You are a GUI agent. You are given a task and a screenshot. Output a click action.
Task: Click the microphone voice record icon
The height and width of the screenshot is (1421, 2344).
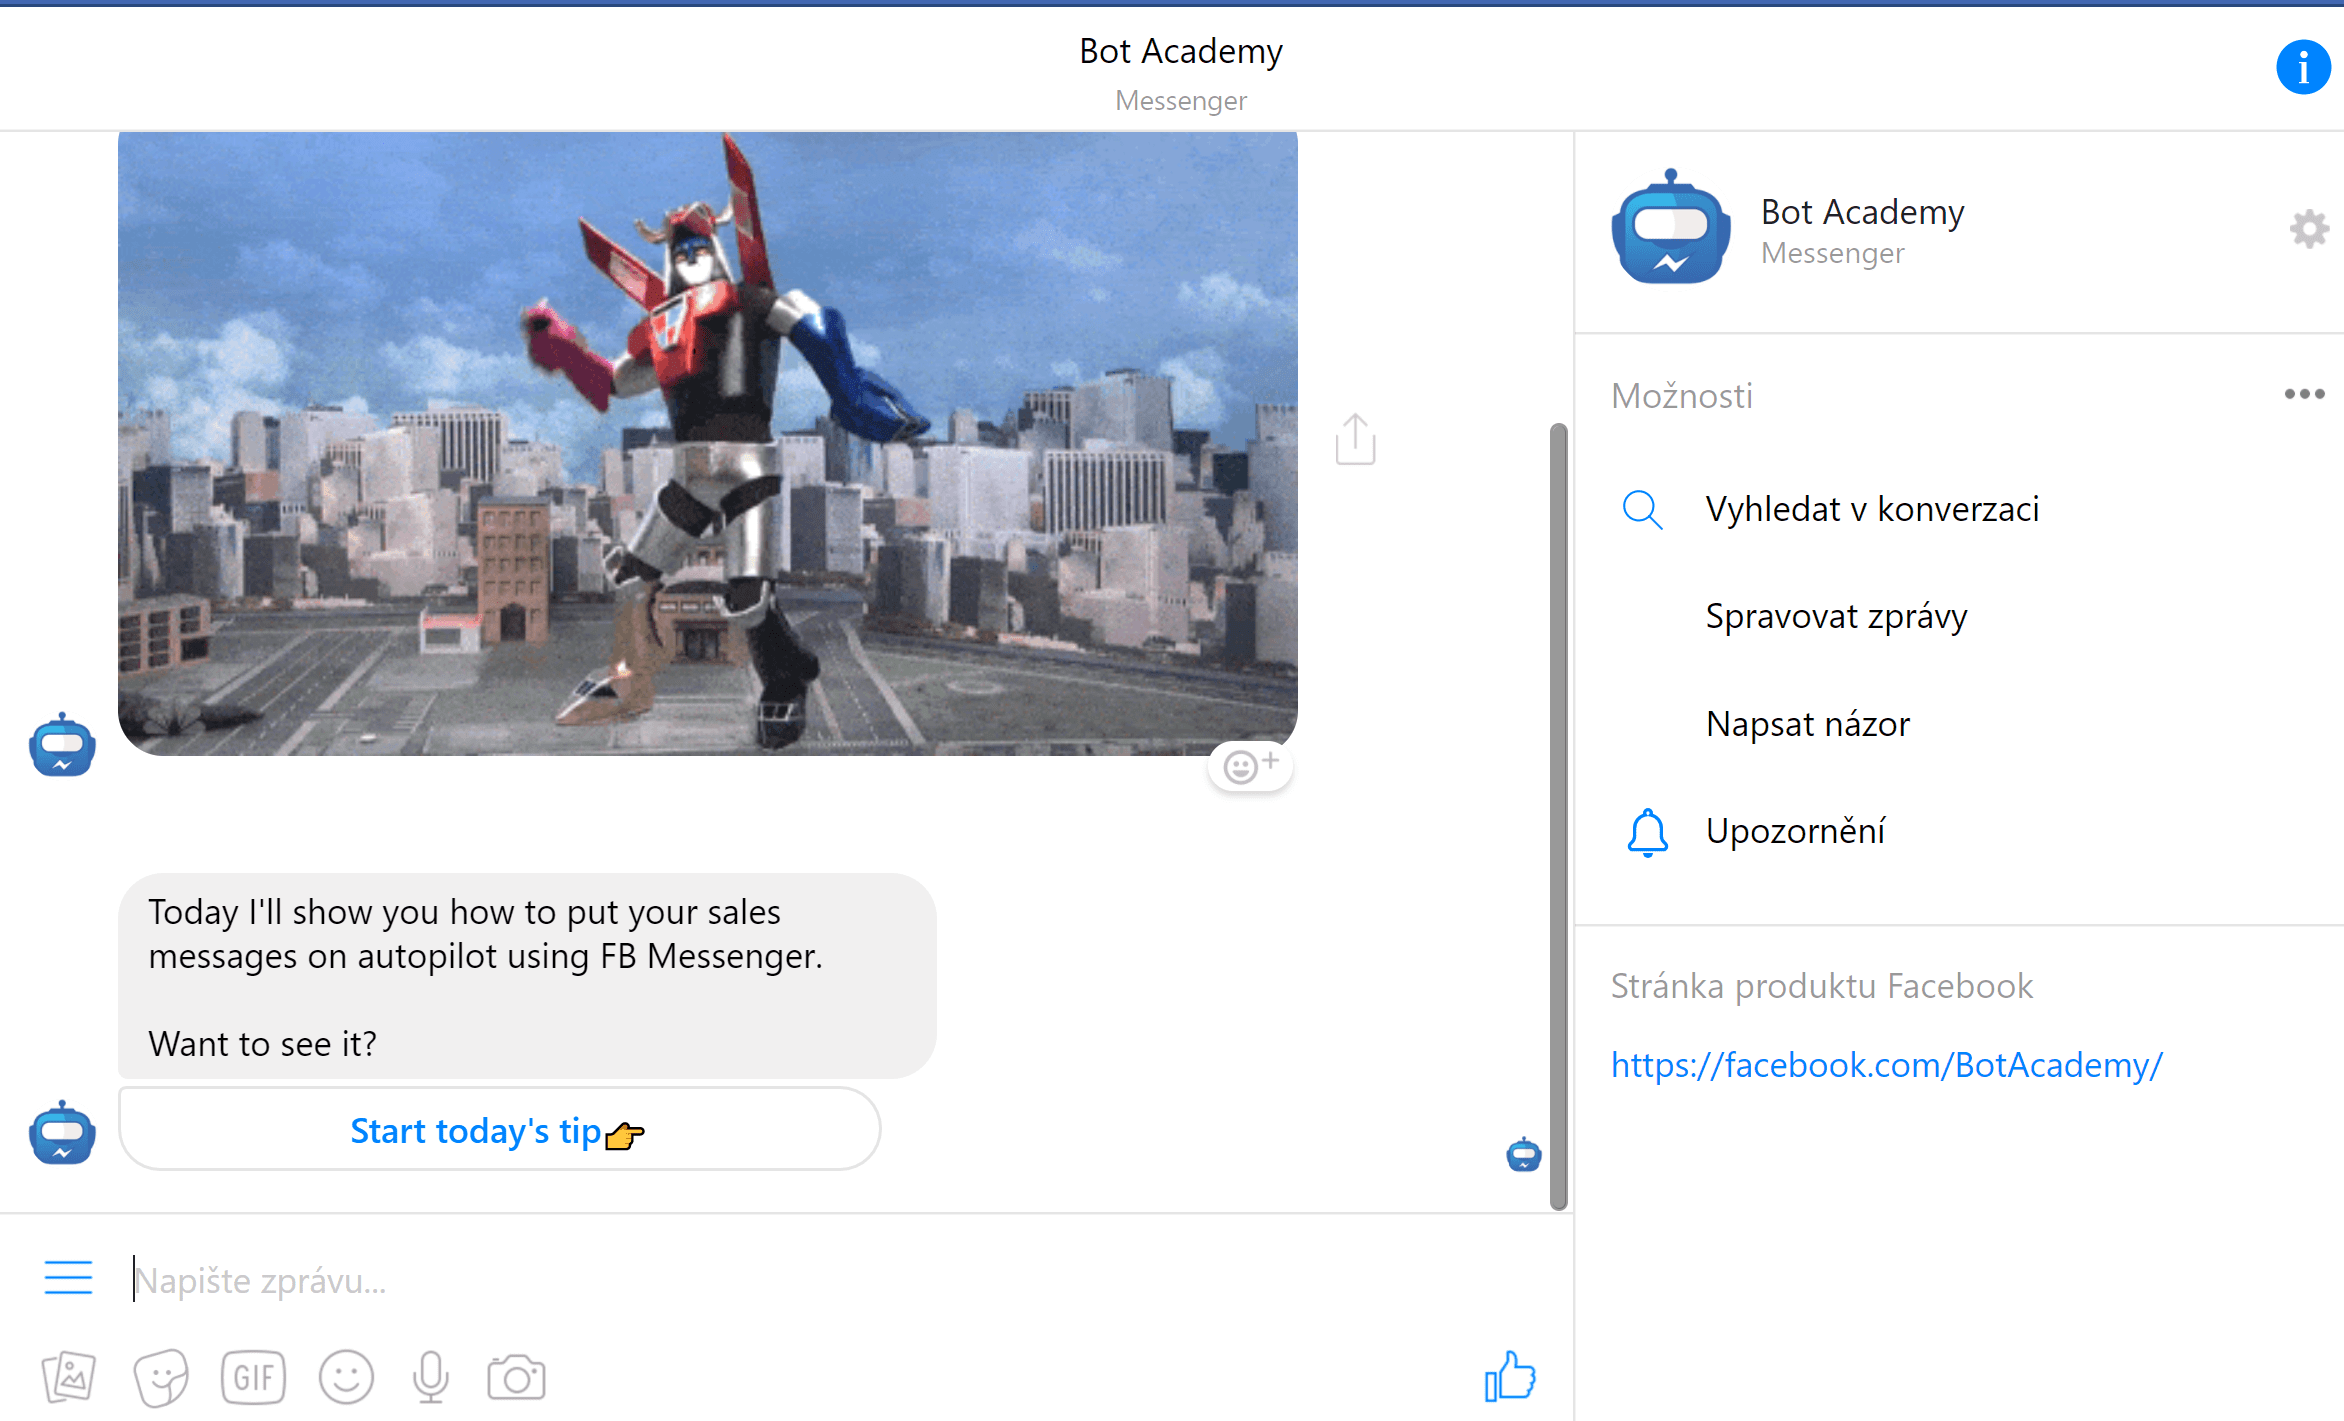430,1378
